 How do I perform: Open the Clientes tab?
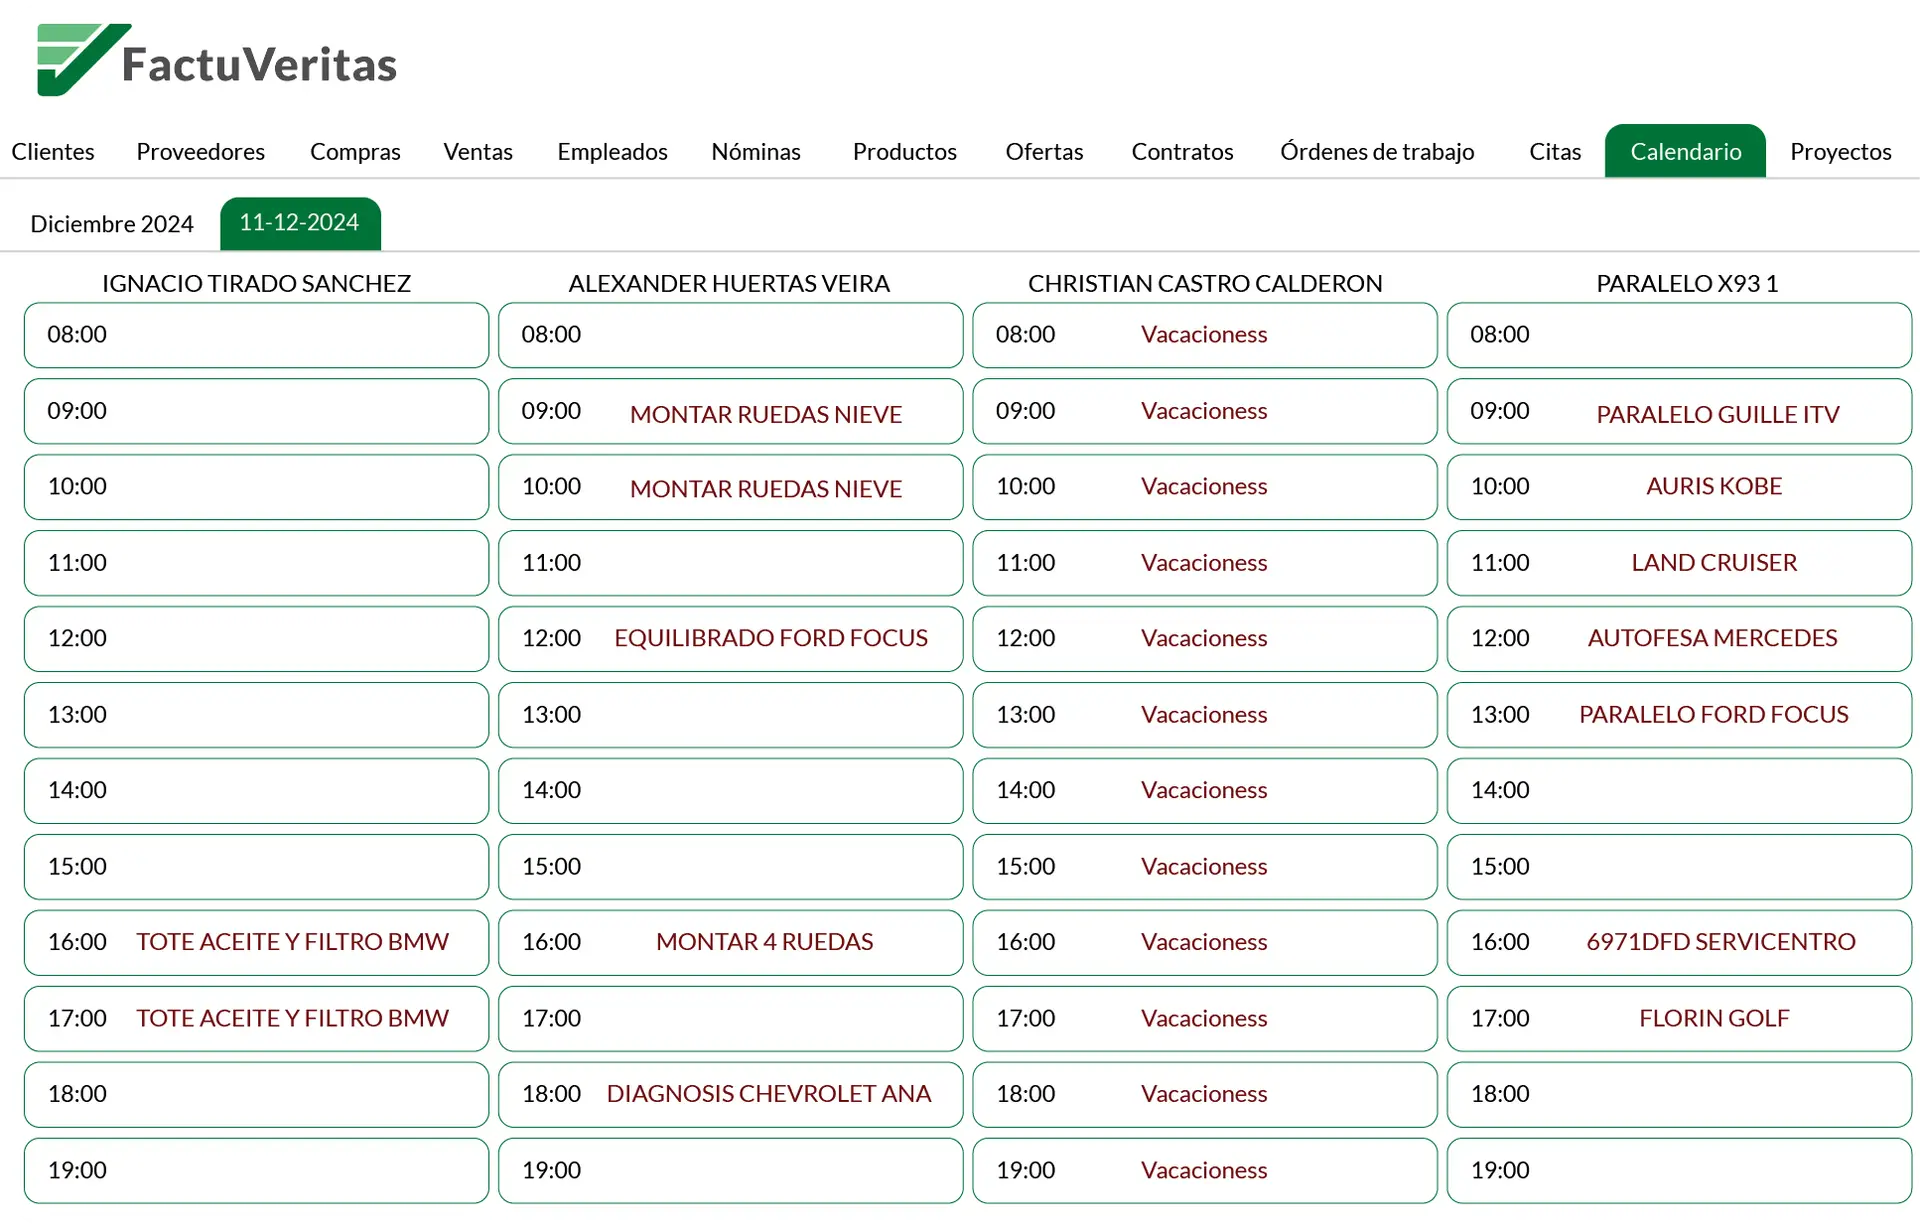pyautogui.click(x=53, y=151)
